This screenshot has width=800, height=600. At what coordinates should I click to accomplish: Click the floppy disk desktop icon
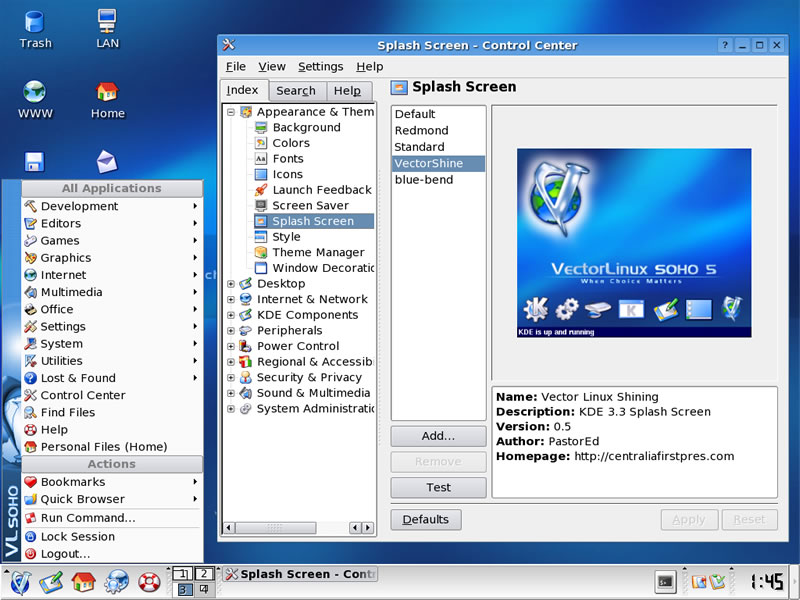pyautogui.click(x=35, y=162)
